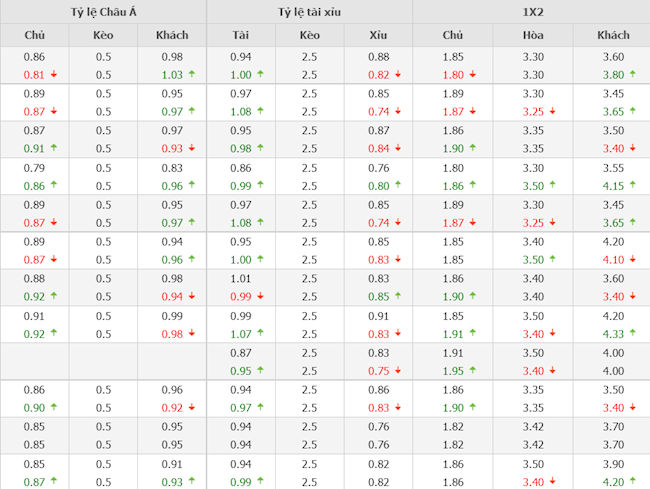Click the 1.01 odds value
The height and width of the screenshot is (489, 650).
click(241, 279)
